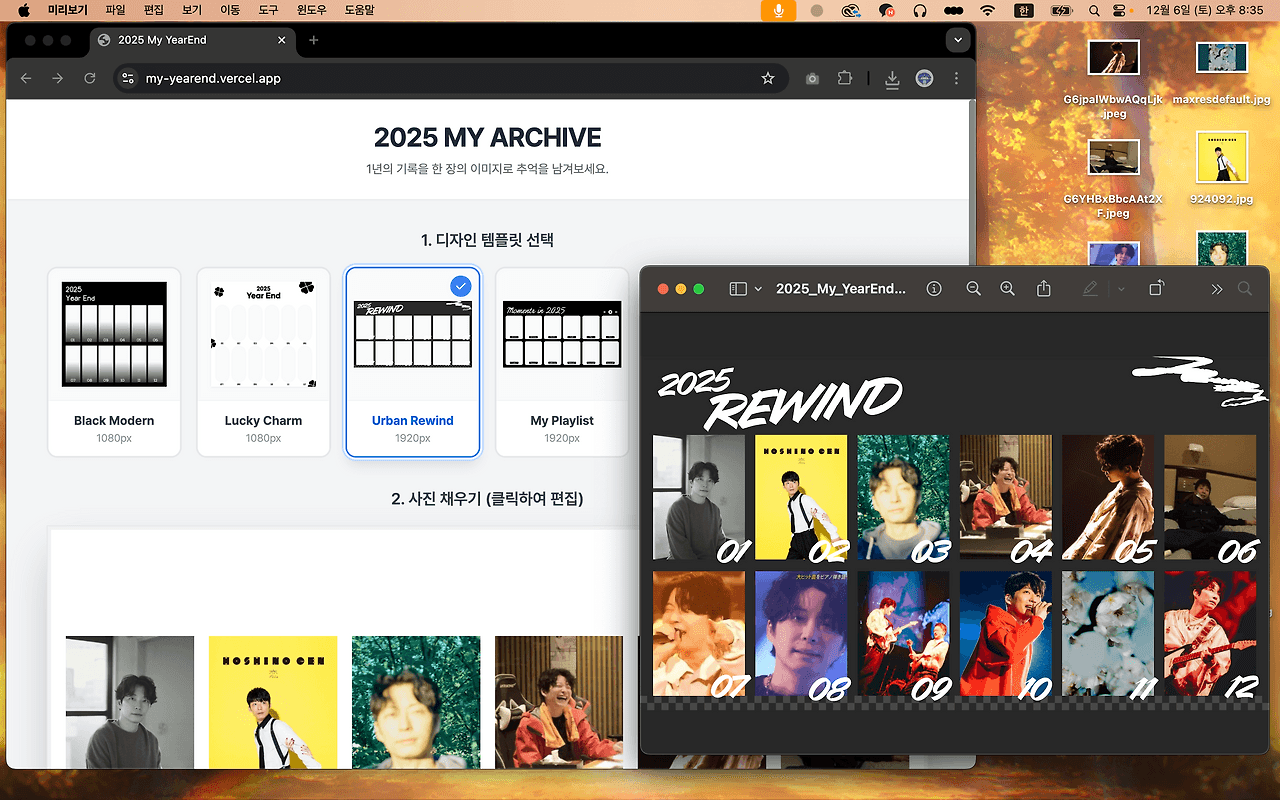Viewport: 1280px width, 800px height.
Task: Open the 도구 menu in the menu bar
Action: coord(268,10)
